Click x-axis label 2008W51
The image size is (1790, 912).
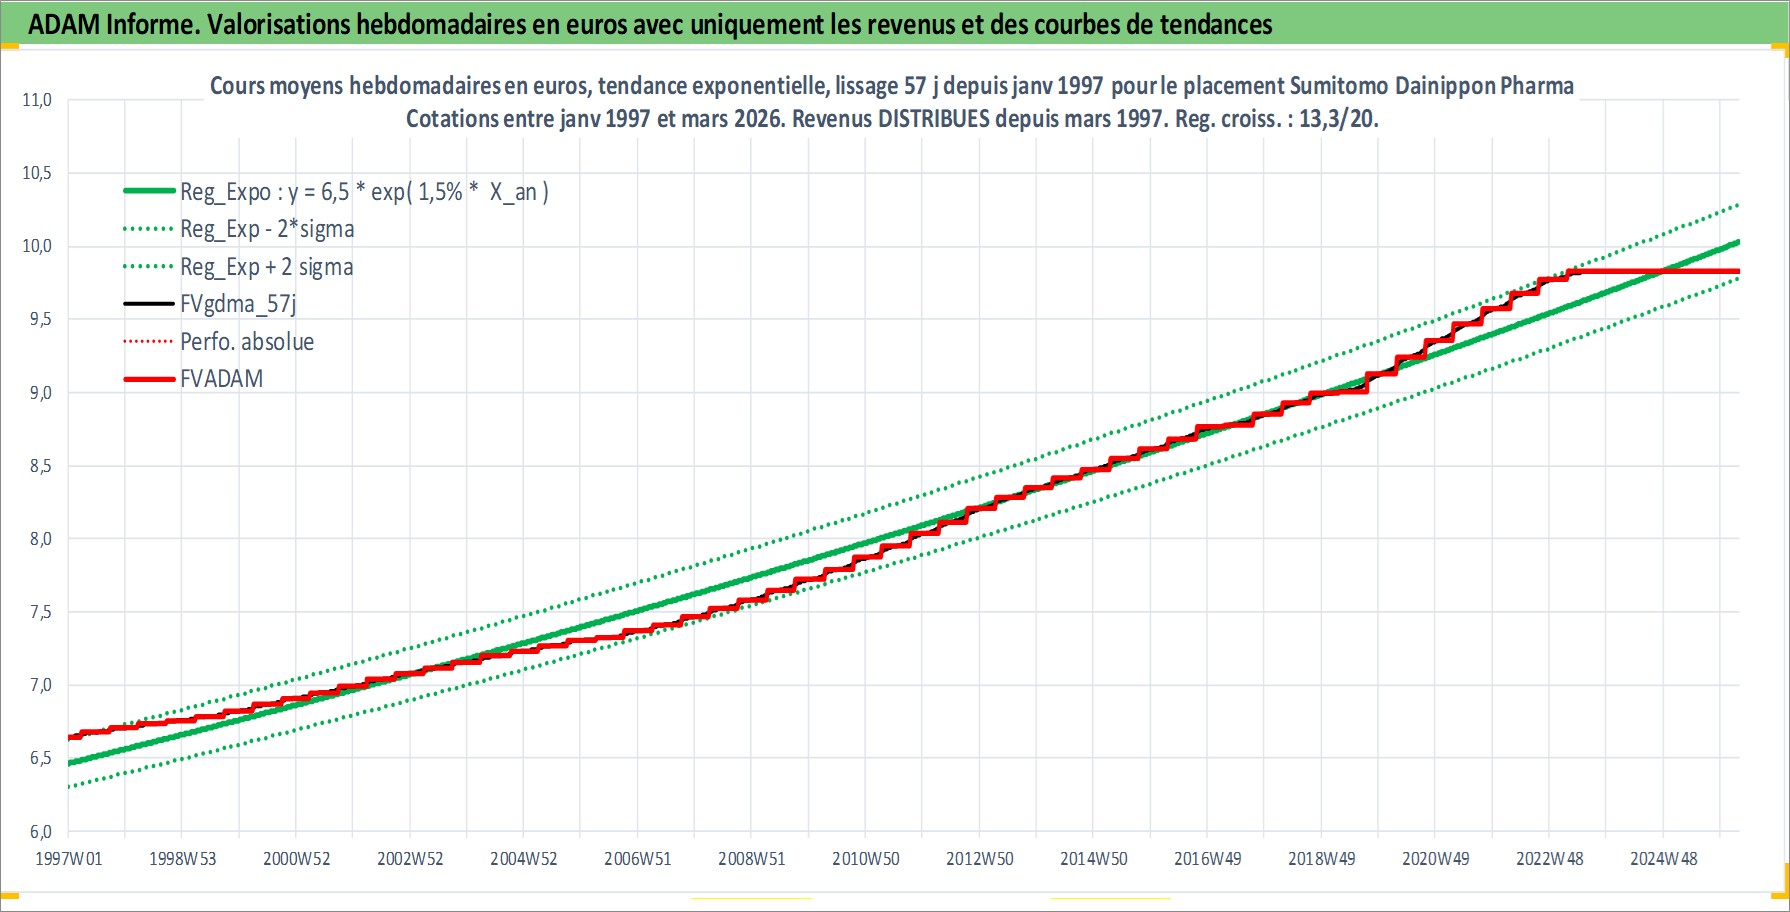pos(751,859)
